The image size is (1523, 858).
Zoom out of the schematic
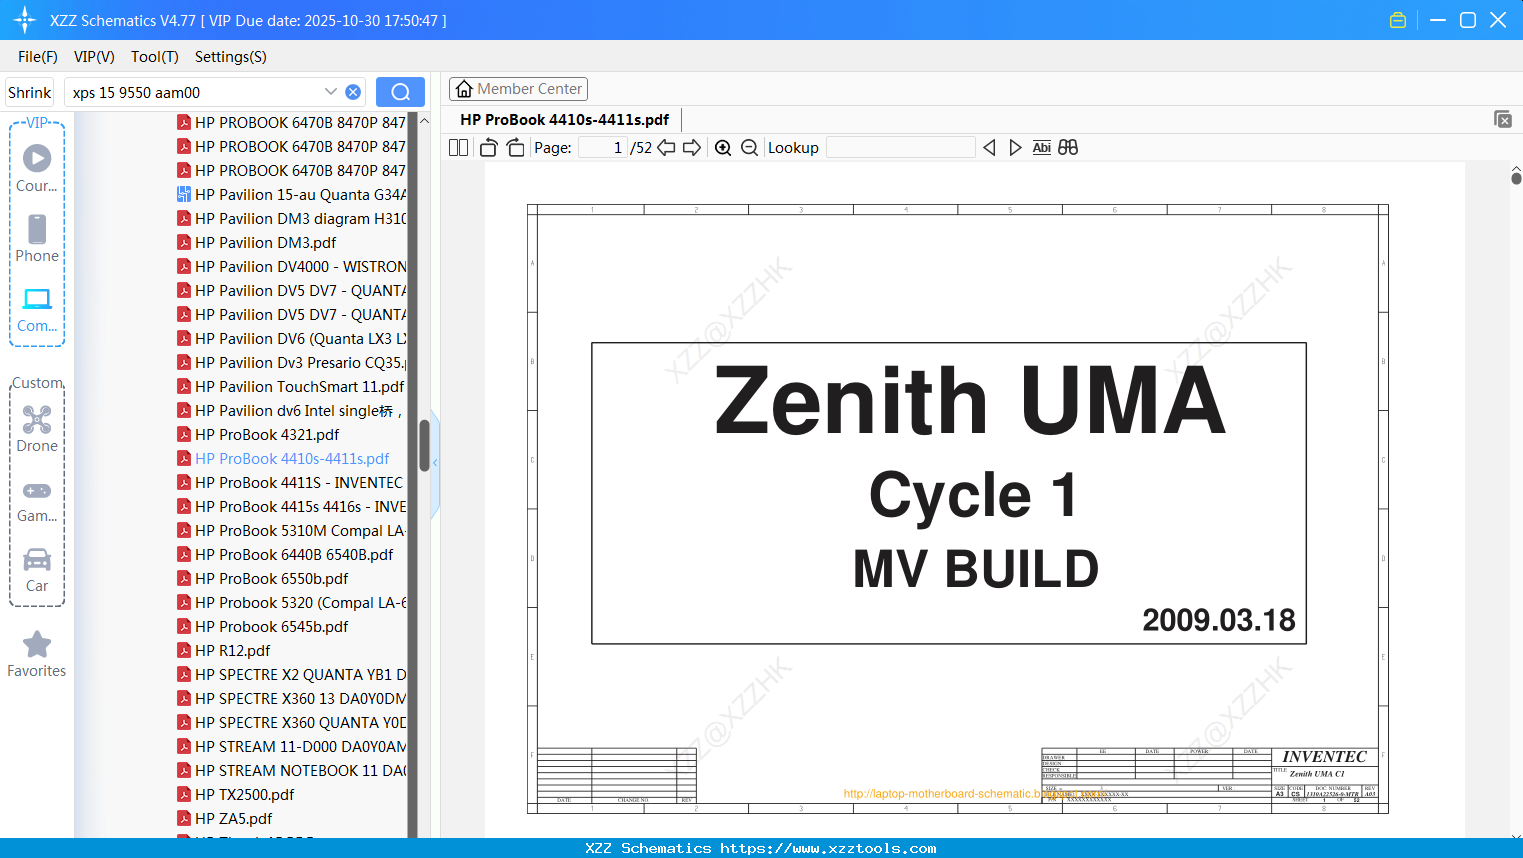[749, 148]
